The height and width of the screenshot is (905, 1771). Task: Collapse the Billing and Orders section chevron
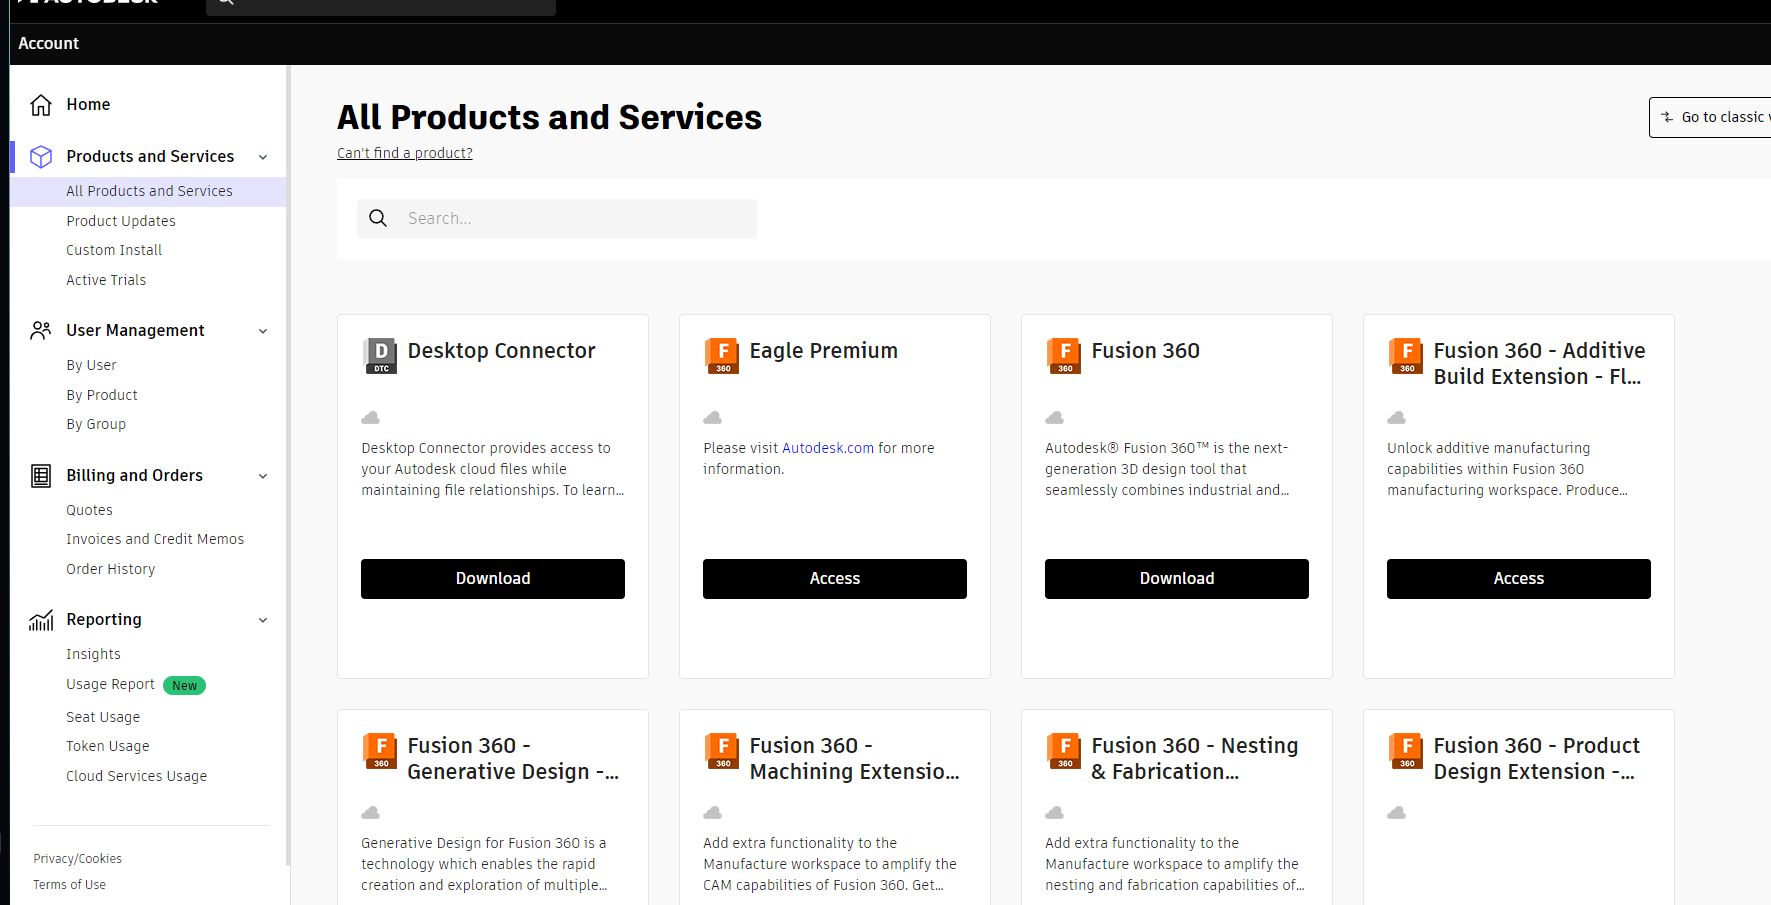[x=263, y=476]
